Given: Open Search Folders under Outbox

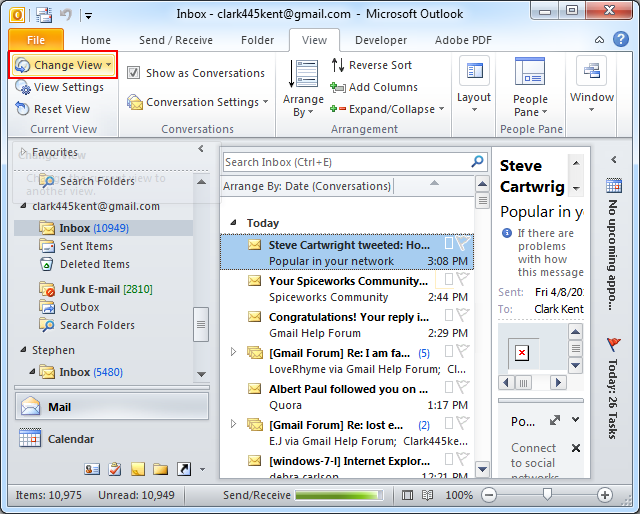Looking at the screenshot, I should (x=97, y=325).
